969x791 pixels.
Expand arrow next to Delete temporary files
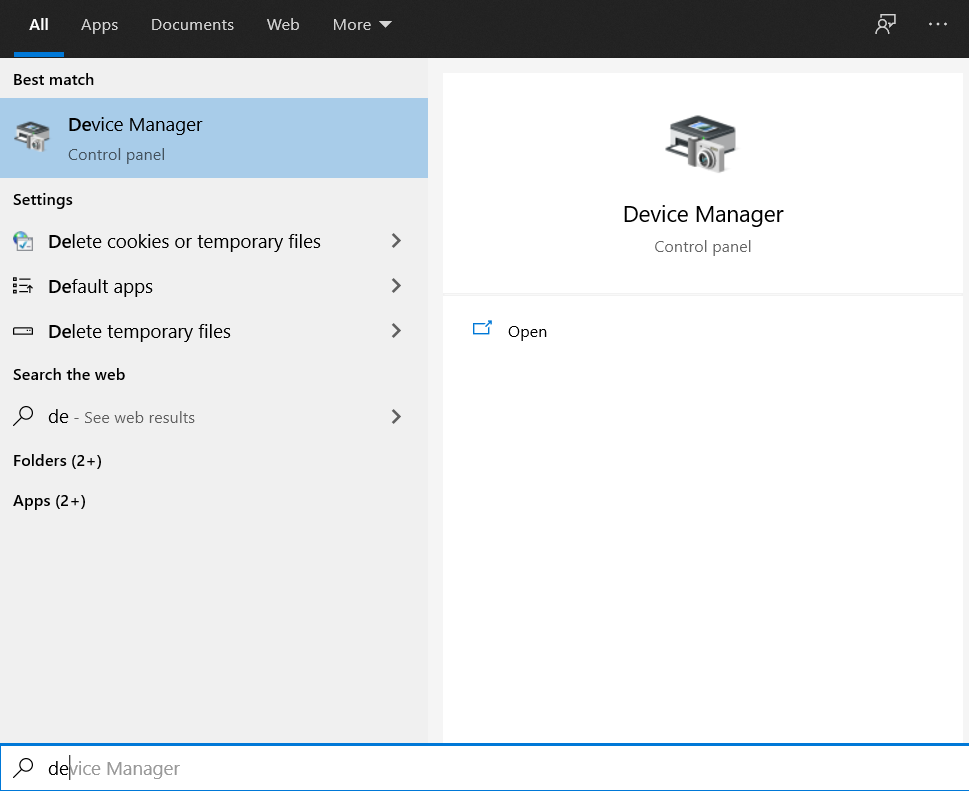coord(396,331)
